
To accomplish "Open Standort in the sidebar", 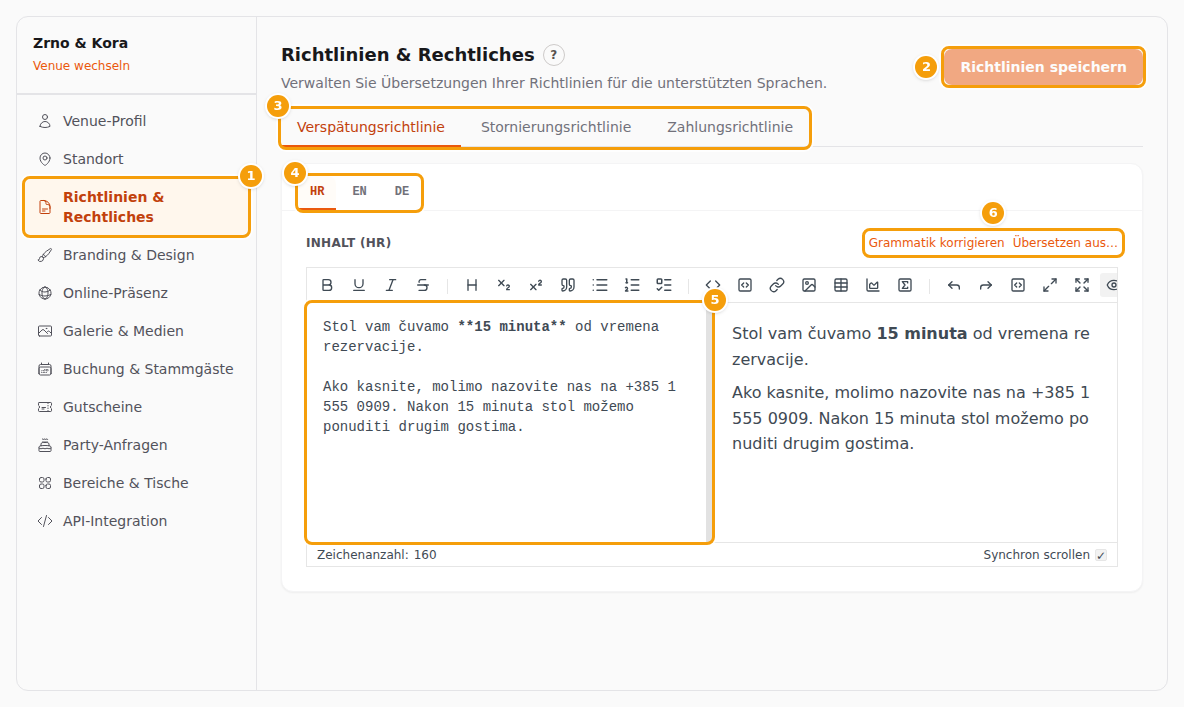I will click(x=136, y=159).
